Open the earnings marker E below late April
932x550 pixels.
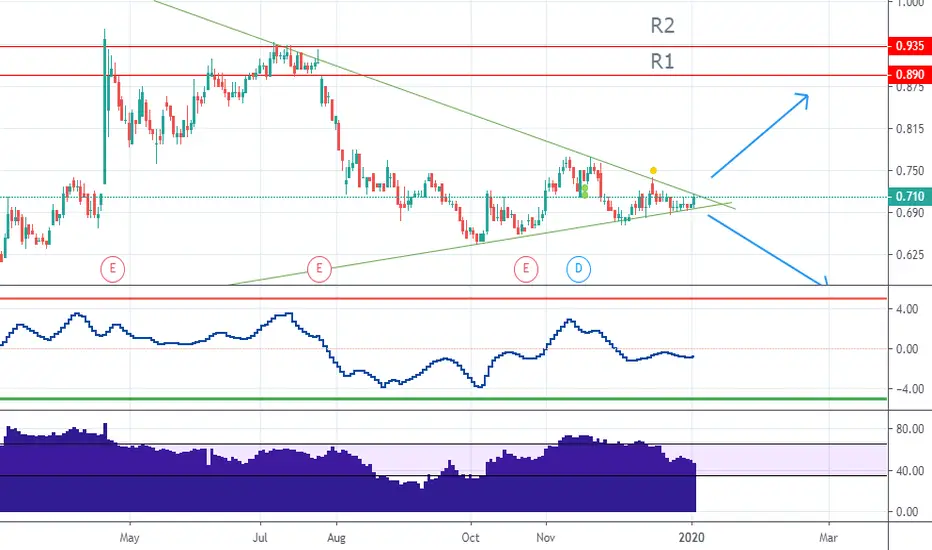(112, 269)
